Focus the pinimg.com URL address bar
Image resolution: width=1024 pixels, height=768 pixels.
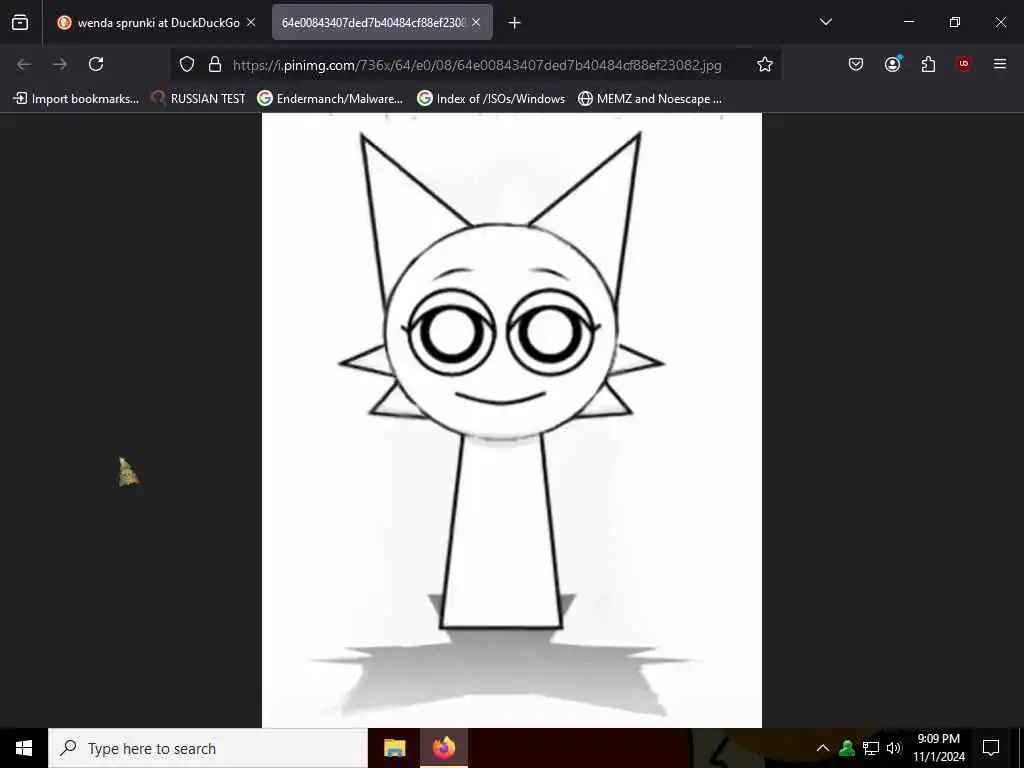tap(477, 65)
